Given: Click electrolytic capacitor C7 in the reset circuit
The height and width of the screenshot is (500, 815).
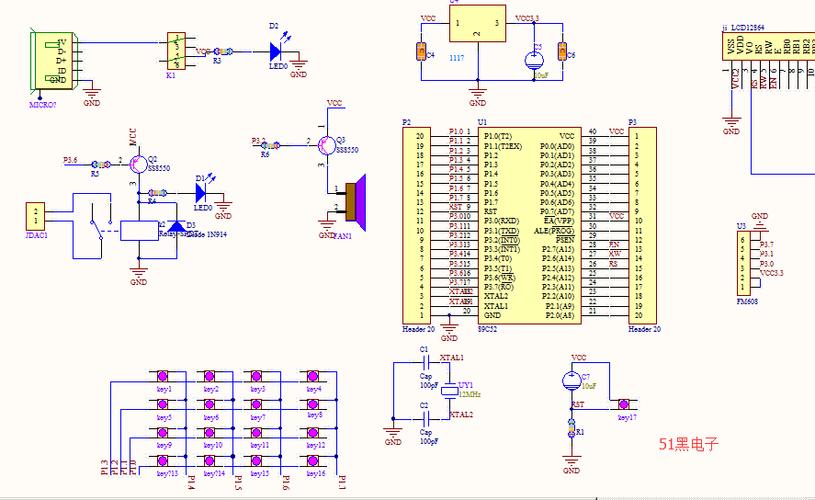Looking at the screenshot, I should (572, 381).
